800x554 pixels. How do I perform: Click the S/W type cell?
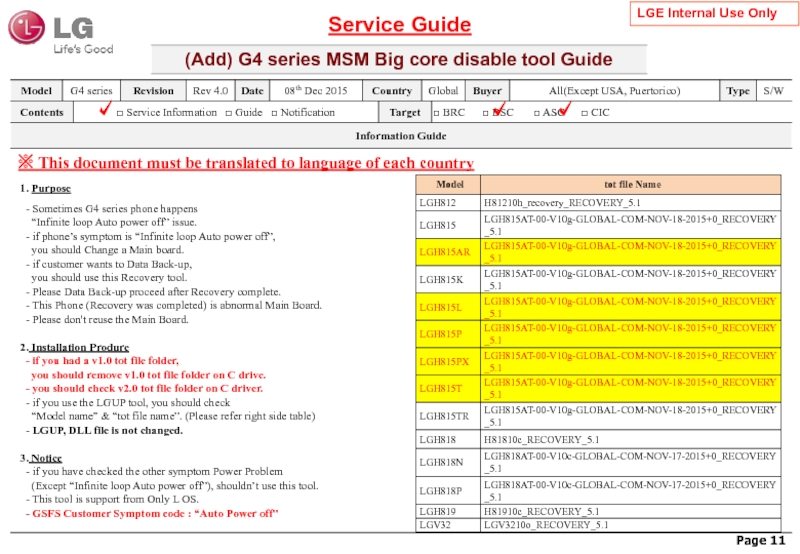tap(773, 91)
